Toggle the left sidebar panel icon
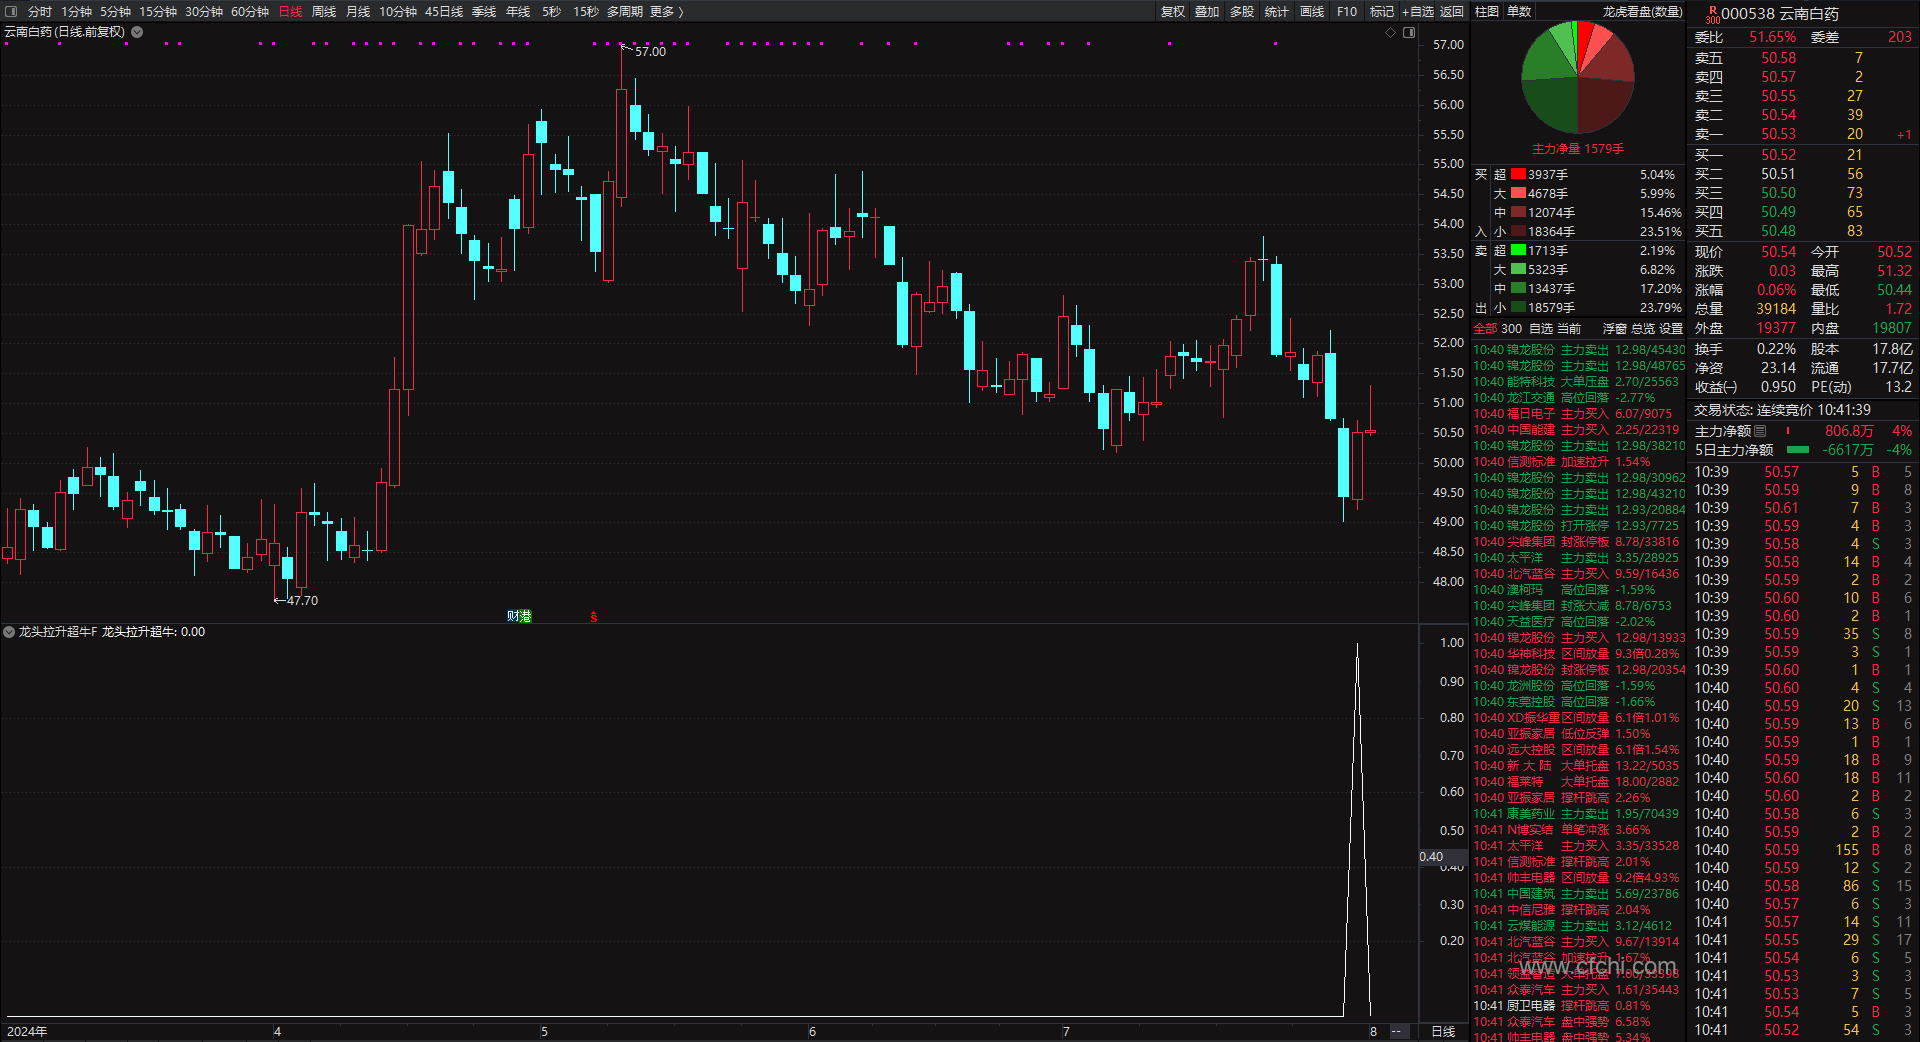The height and width of the screenshot is (1042, 1920). click(11, 12)
